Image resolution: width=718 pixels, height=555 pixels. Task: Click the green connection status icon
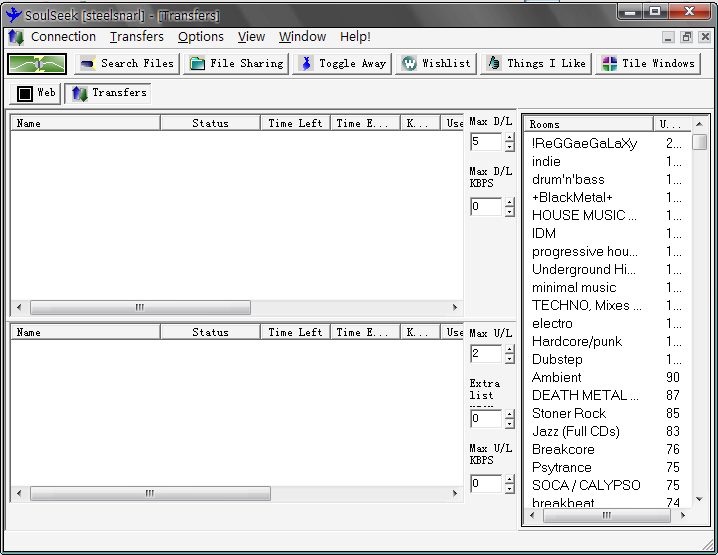pos(37,64)
